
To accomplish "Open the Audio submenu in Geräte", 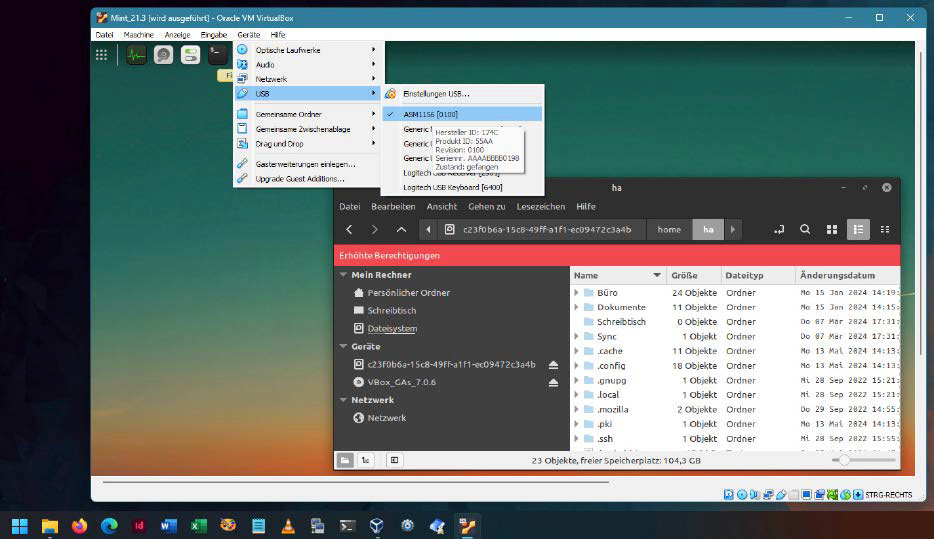I will (x=307, y=64).
